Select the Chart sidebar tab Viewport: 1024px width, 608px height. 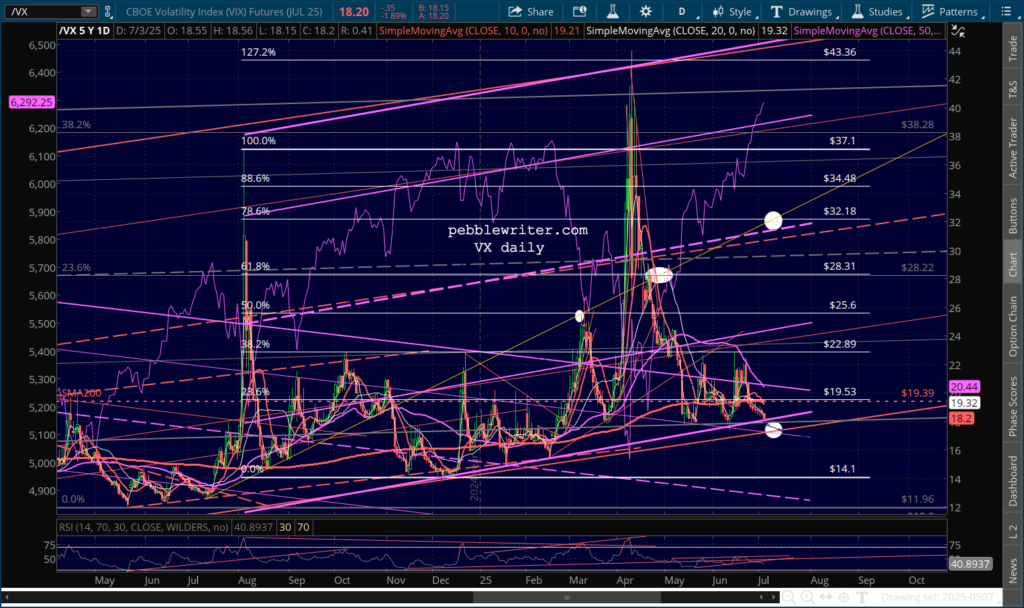tap(1013, 264)
